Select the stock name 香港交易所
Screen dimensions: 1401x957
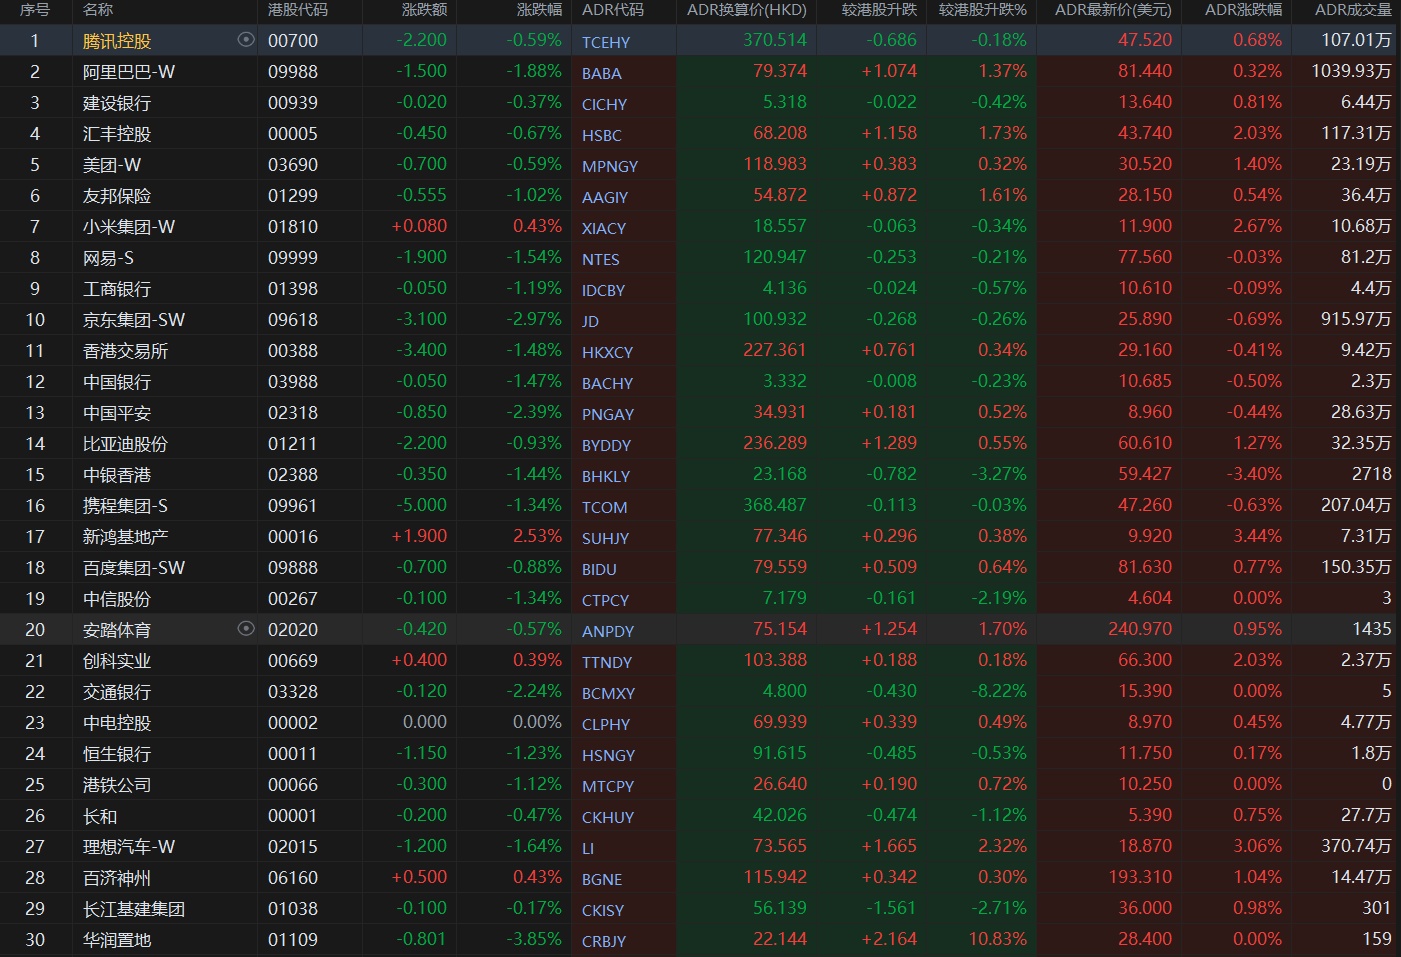tap(125, 351)
